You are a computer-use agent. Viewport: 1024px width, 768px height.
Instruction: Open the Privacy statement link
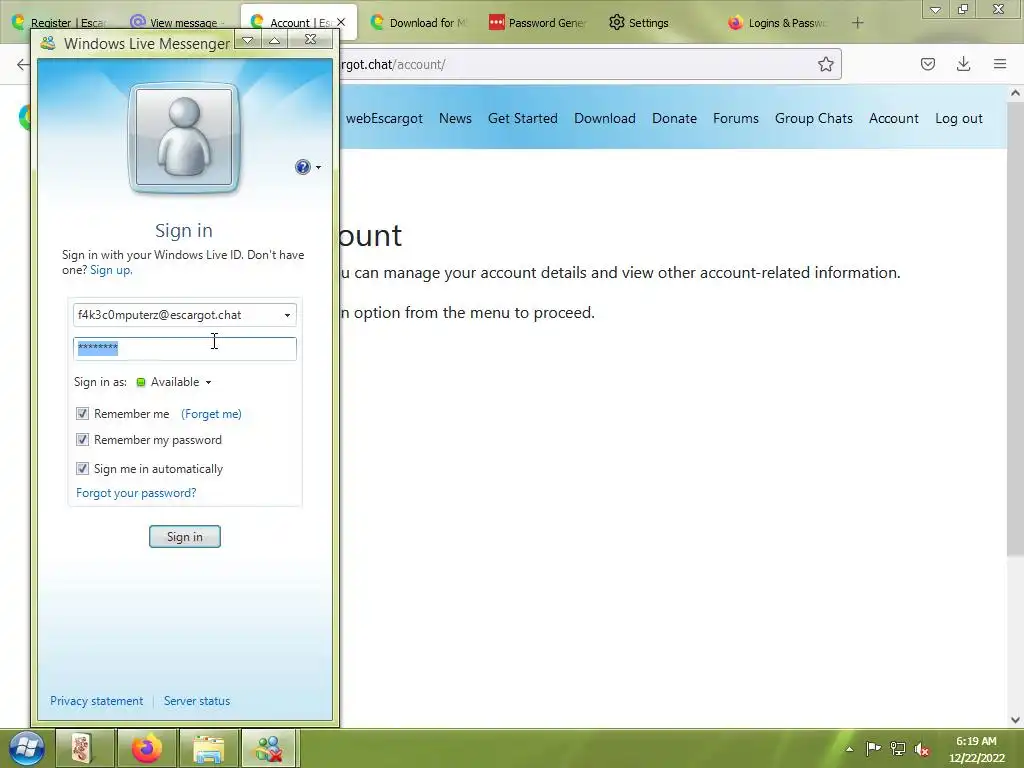pyautogui.click(x=97, y=701)
